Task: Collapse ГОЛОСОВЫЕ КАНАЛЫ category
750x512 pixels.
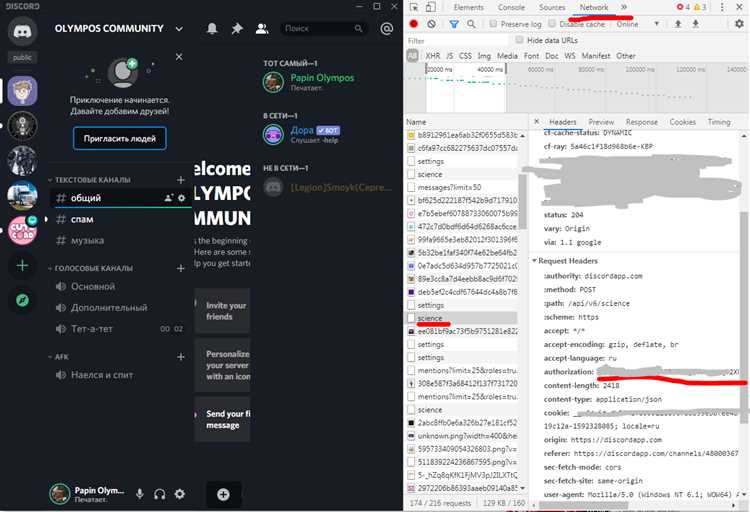Action: [x=90, y=268]
